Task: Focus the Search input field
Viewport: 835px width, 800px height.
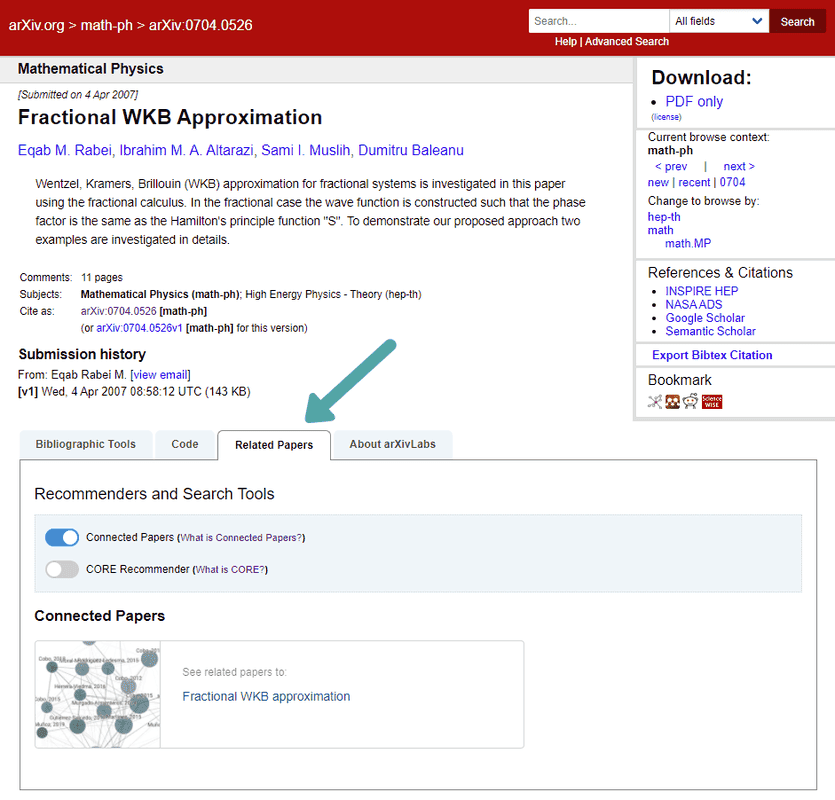Action: tap(599, 21)
